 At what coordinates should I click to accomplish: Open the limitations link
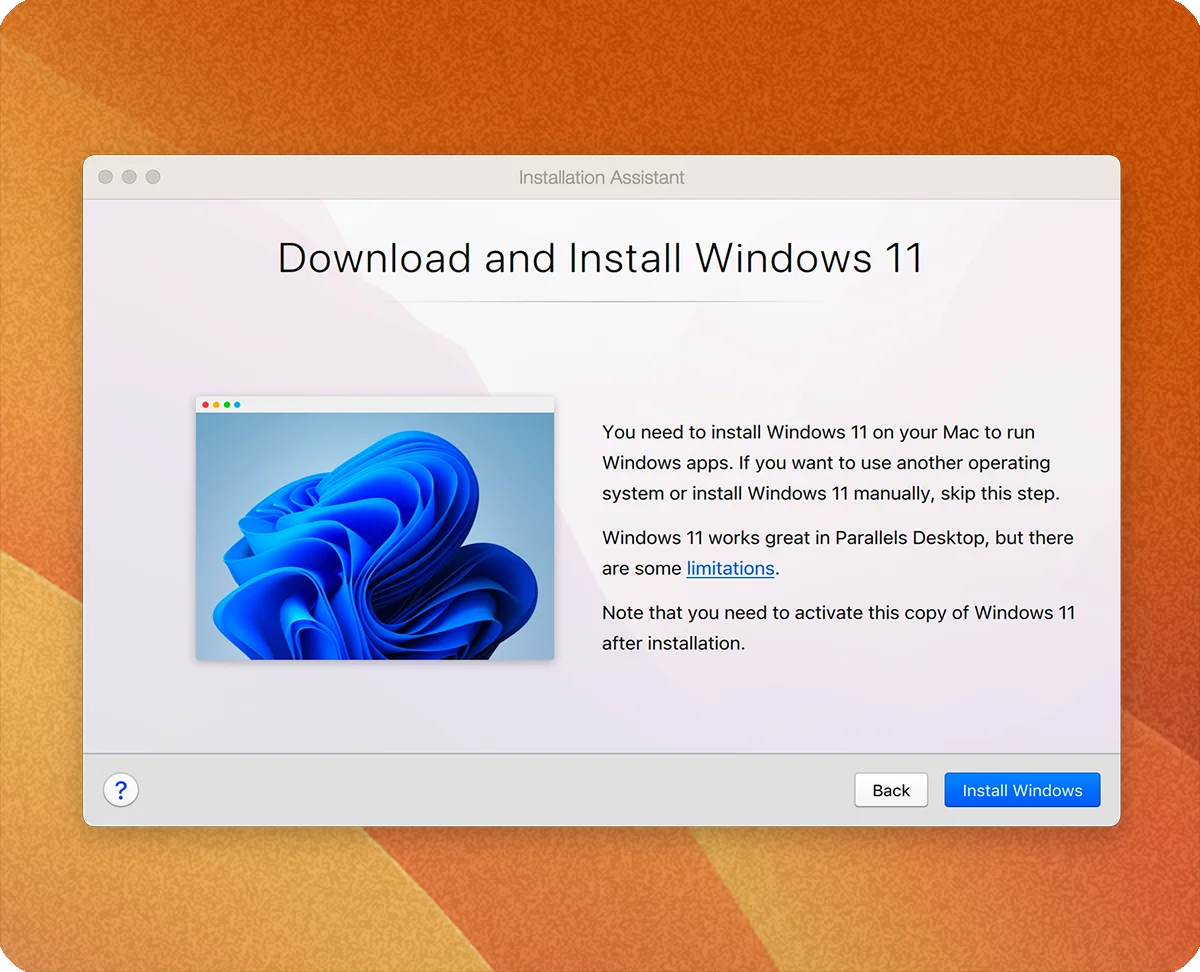[730, 568]
